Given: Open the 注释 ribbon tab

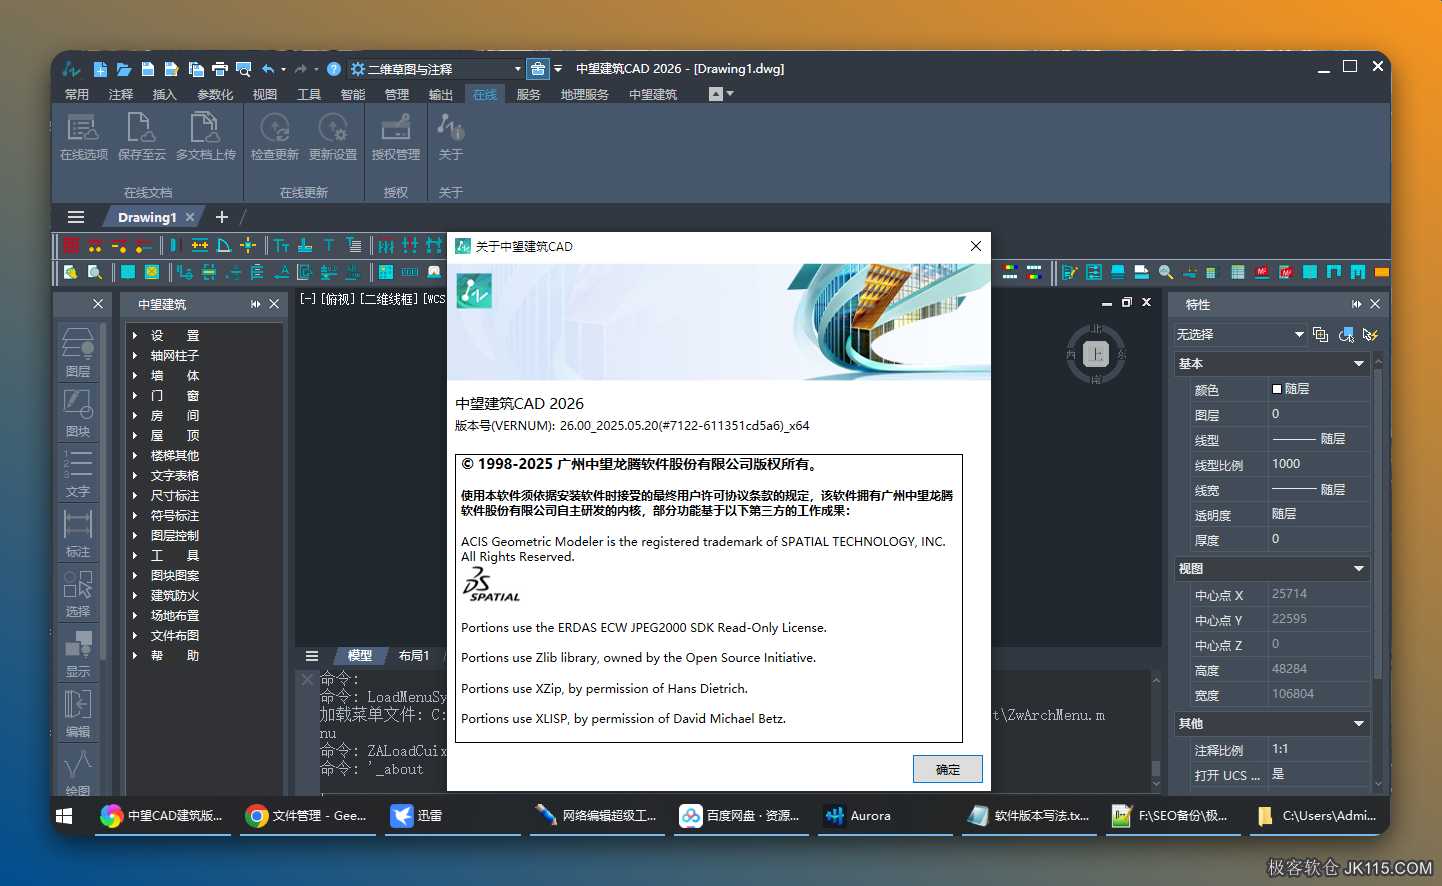Looking at the screenshot, I should [x=121, y=94].
